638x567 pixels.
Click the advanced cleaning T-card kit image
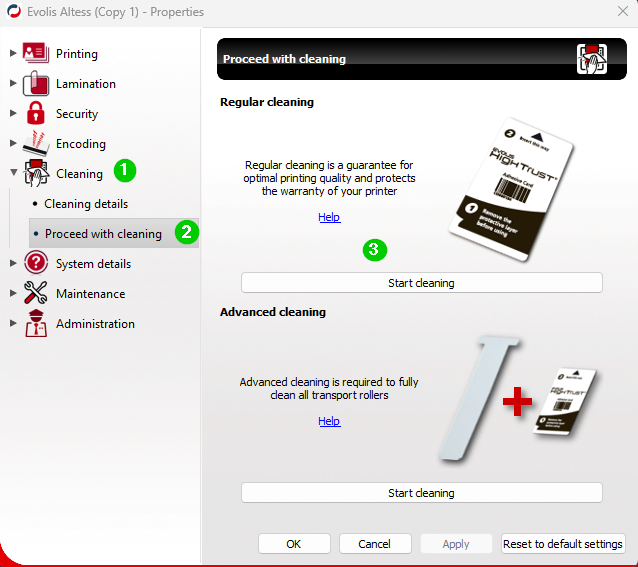518,399
